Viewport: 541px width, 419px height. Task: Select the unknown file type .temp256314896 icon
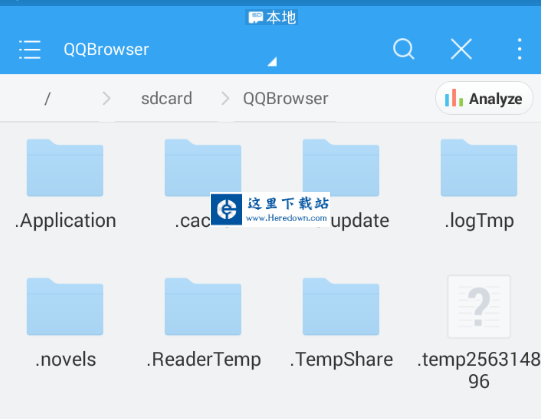point(479,306)
